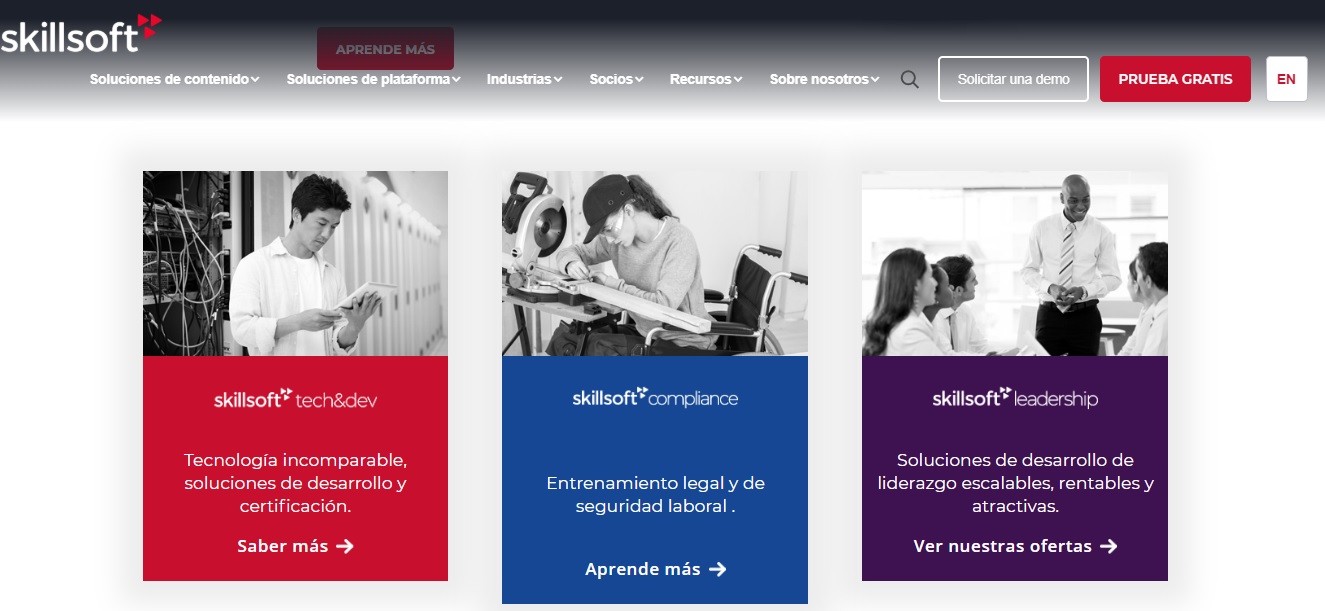Viewport: 1325px width, 611px height.
Task: Click arrow beside blue card's Aprende más
Action: 717,569
